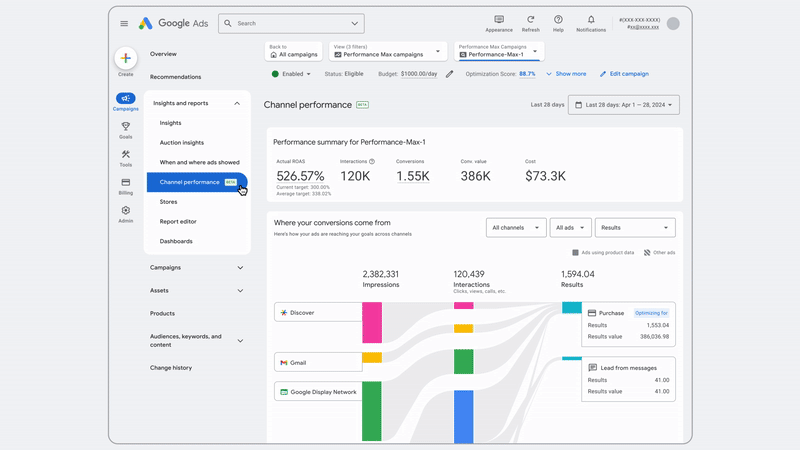Open the Notifications bell
Image resolution: width=800 pixels, height=450 pixels.
[x=591, y=20]
